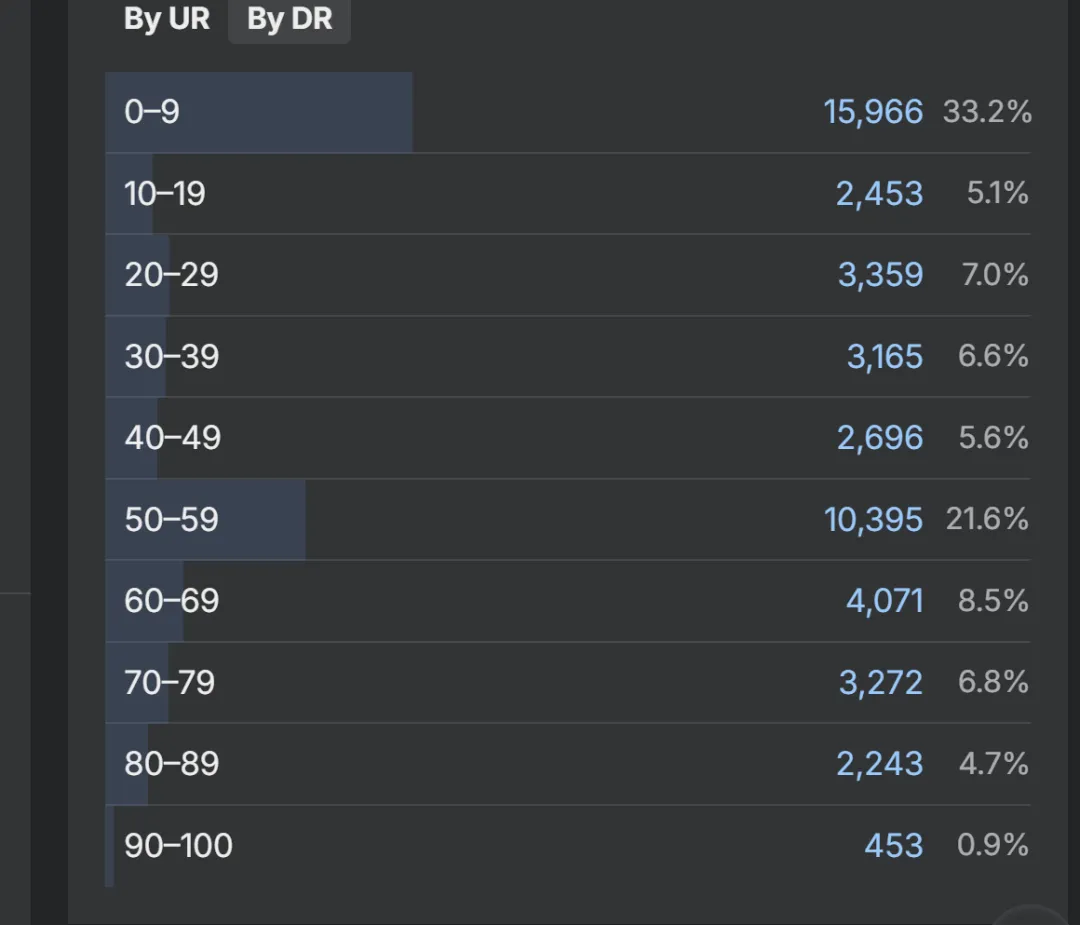Click the 453 count link
The width and height of the screenshot is (1080, 925).
893,845
